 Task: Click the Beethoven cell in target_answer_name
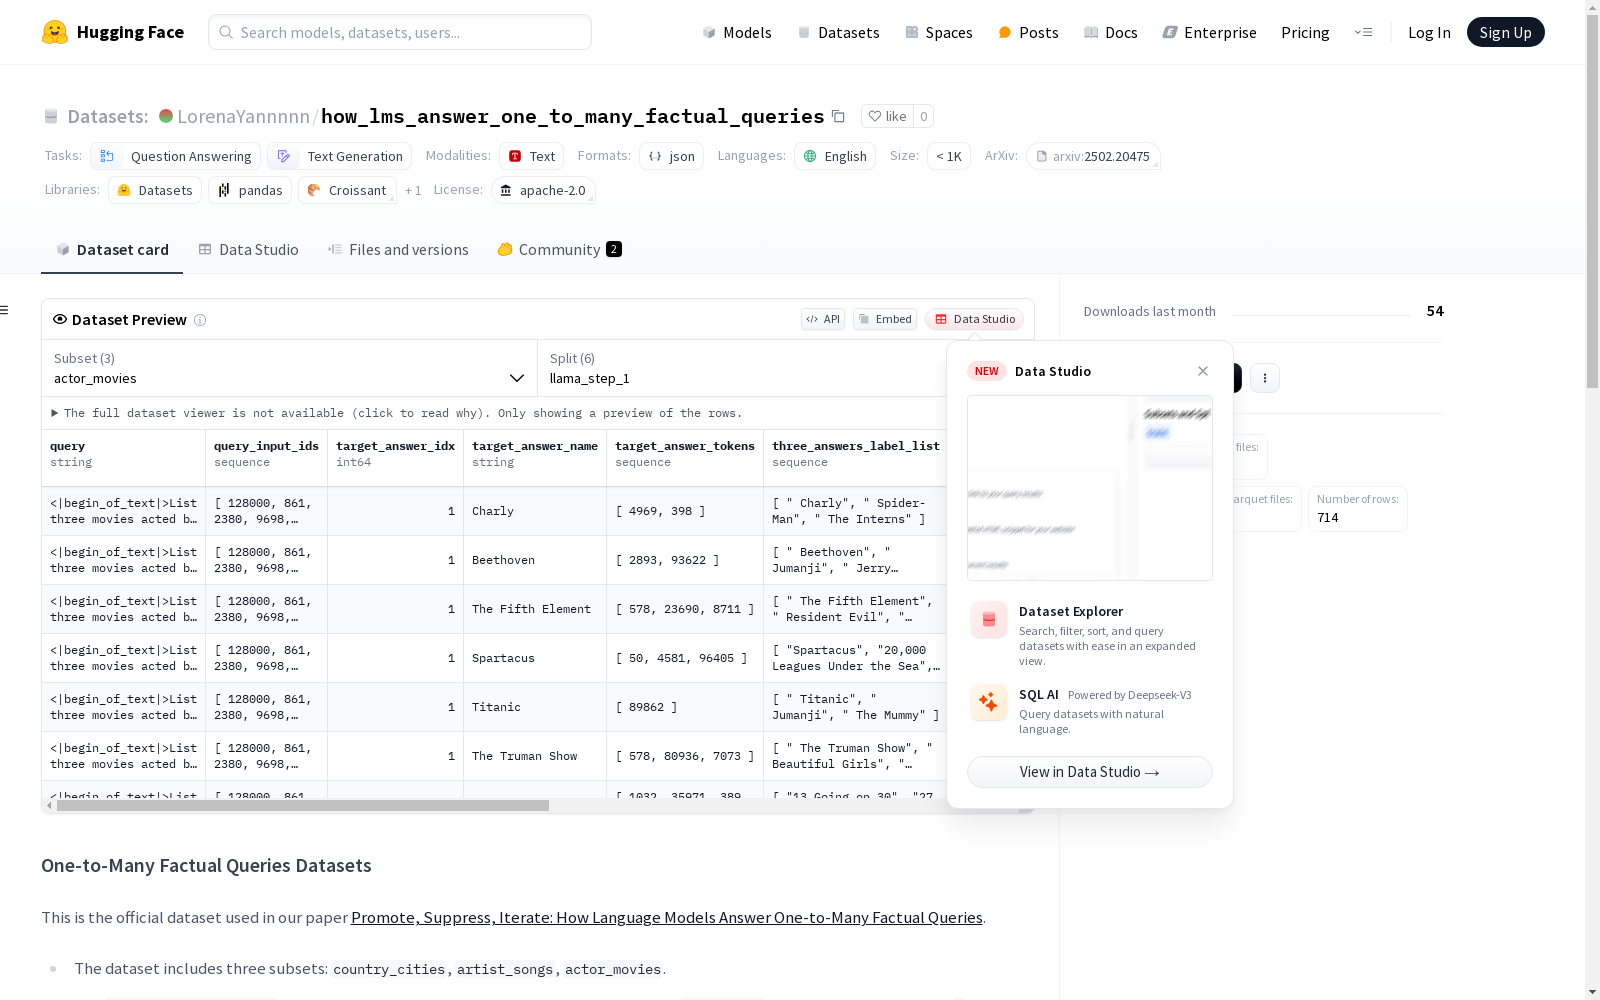click(x=535, y=560)
